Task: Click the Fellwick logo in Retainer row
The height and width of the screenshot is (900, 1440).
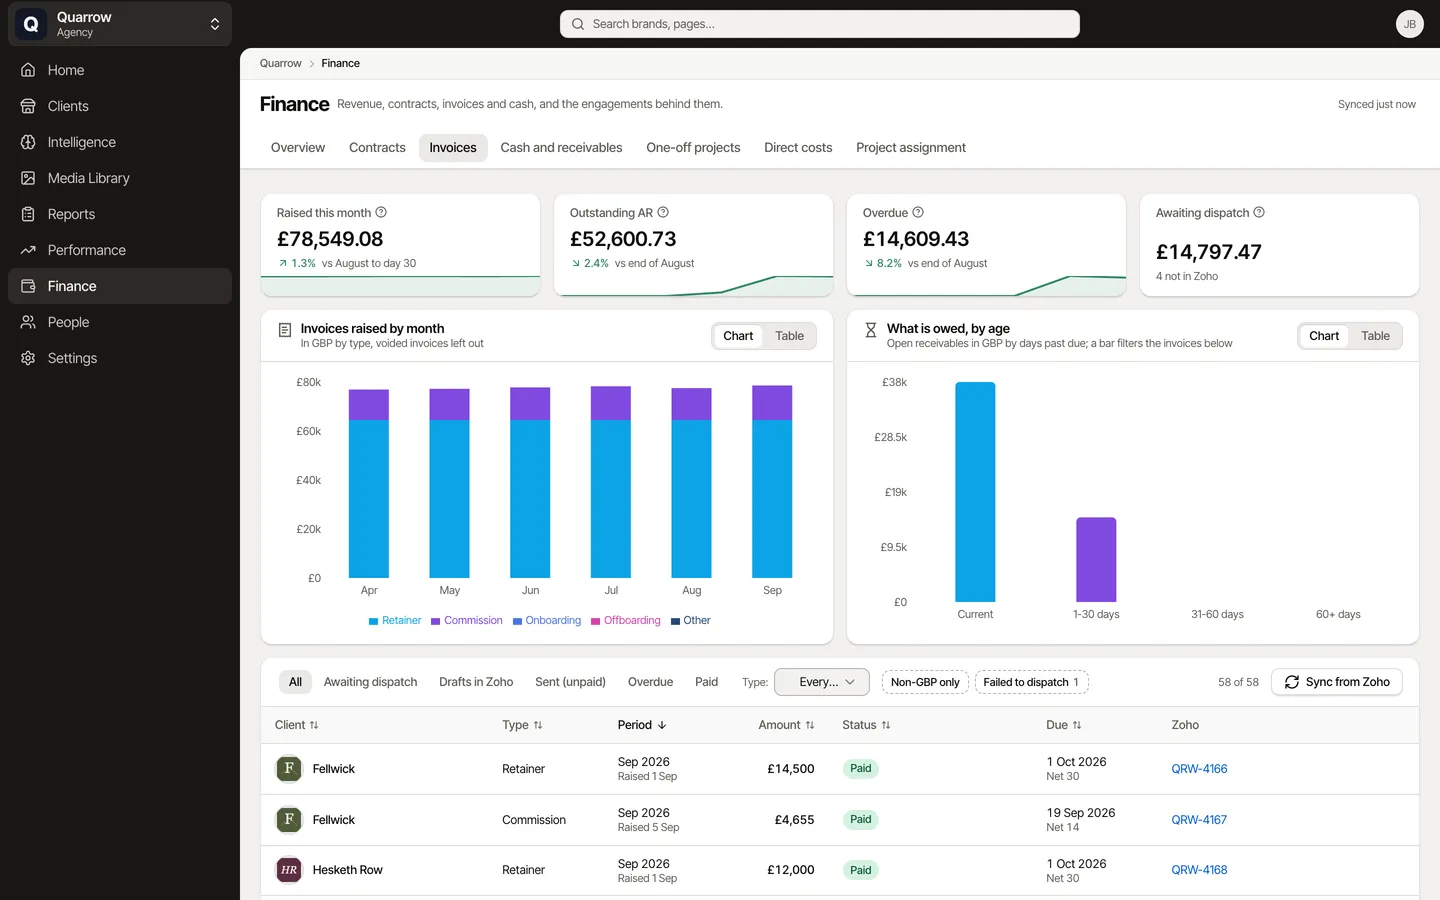Action: [x=289, y=769]
